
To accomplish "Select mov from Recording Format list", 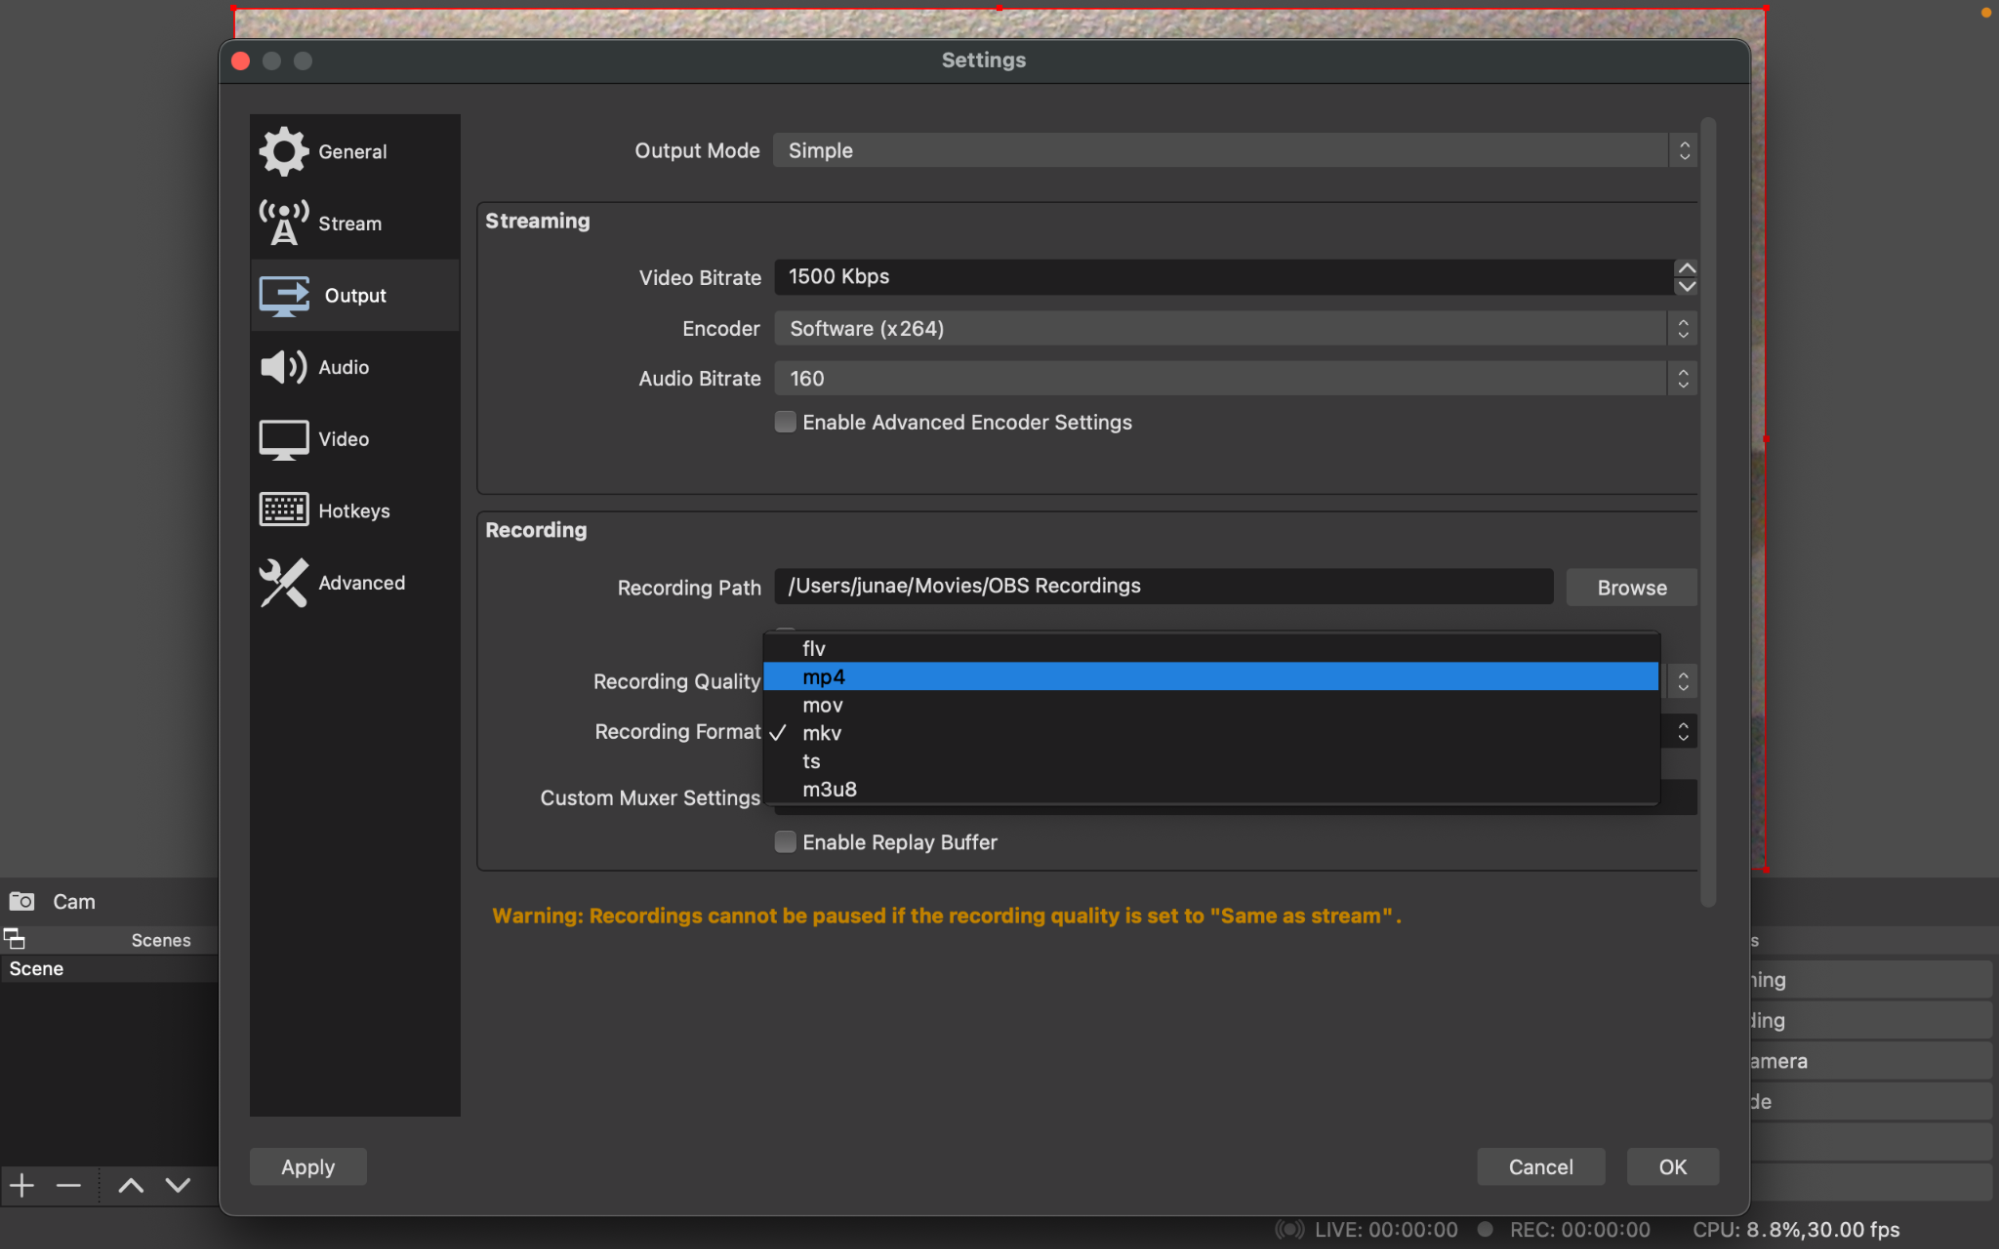I will coord(821,704).
